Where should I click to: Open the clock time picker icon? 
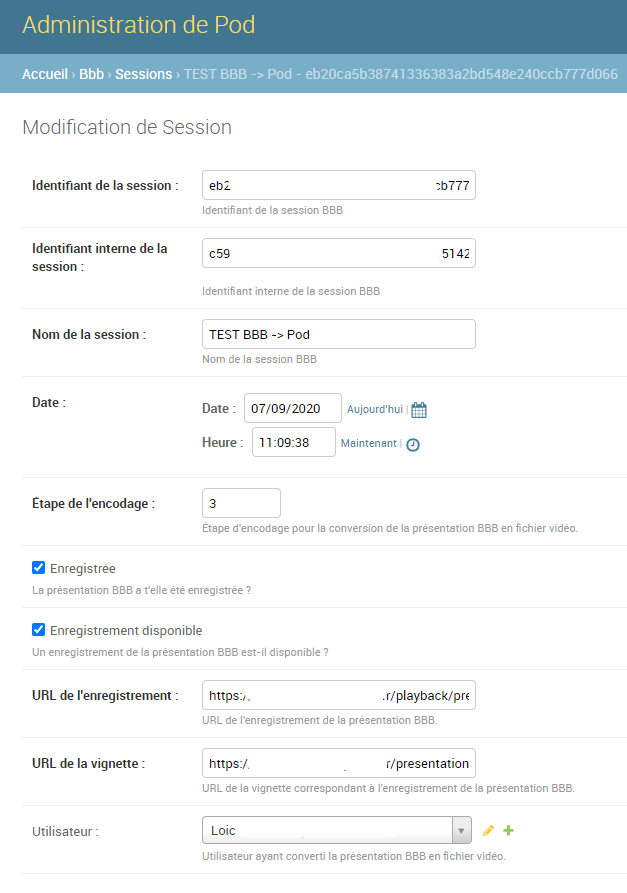click(412, 445)
